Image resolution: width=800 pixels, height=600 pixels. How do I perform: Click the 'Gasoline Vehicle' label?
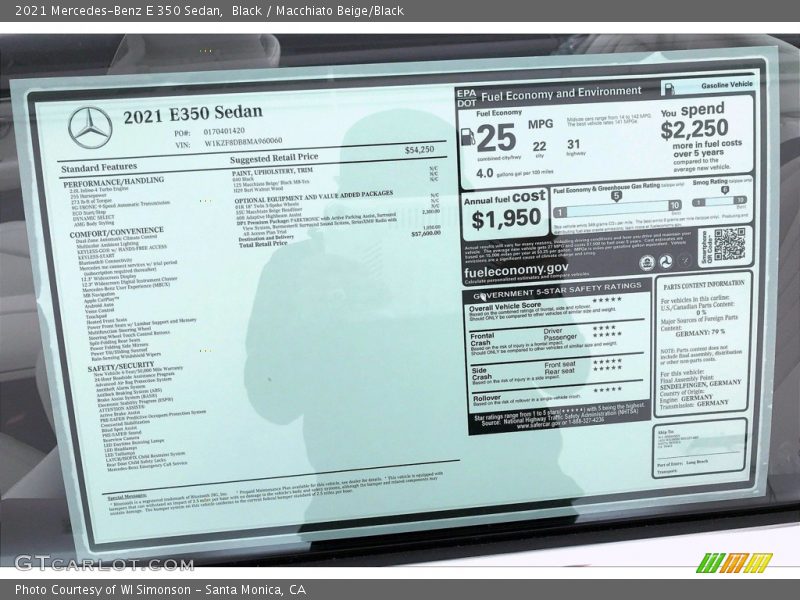click(x=727, y=85)
